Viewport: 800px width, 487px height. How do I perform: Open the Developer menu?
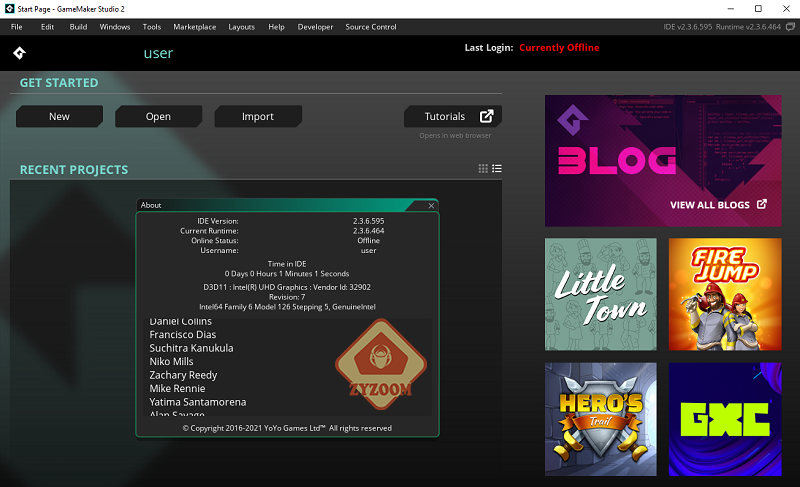(315, 27)
